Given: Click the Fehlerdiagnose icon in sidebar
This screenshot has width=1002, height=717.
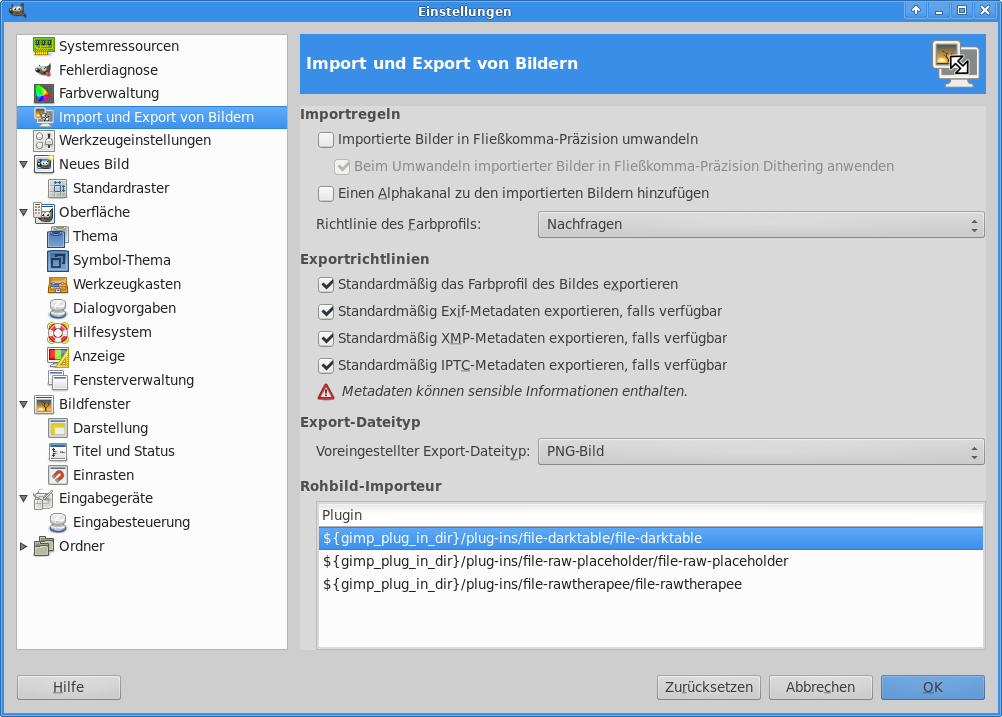Looking at the screenshot, I should (x=43, y=70).
